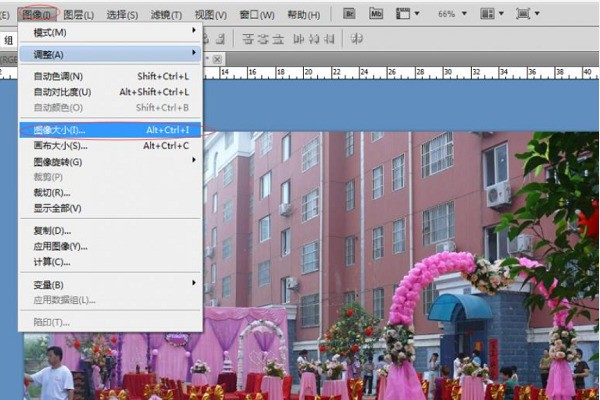Open the 滤镜(T) filter menu
600x400 pixels.
click(x=166, y=15)
